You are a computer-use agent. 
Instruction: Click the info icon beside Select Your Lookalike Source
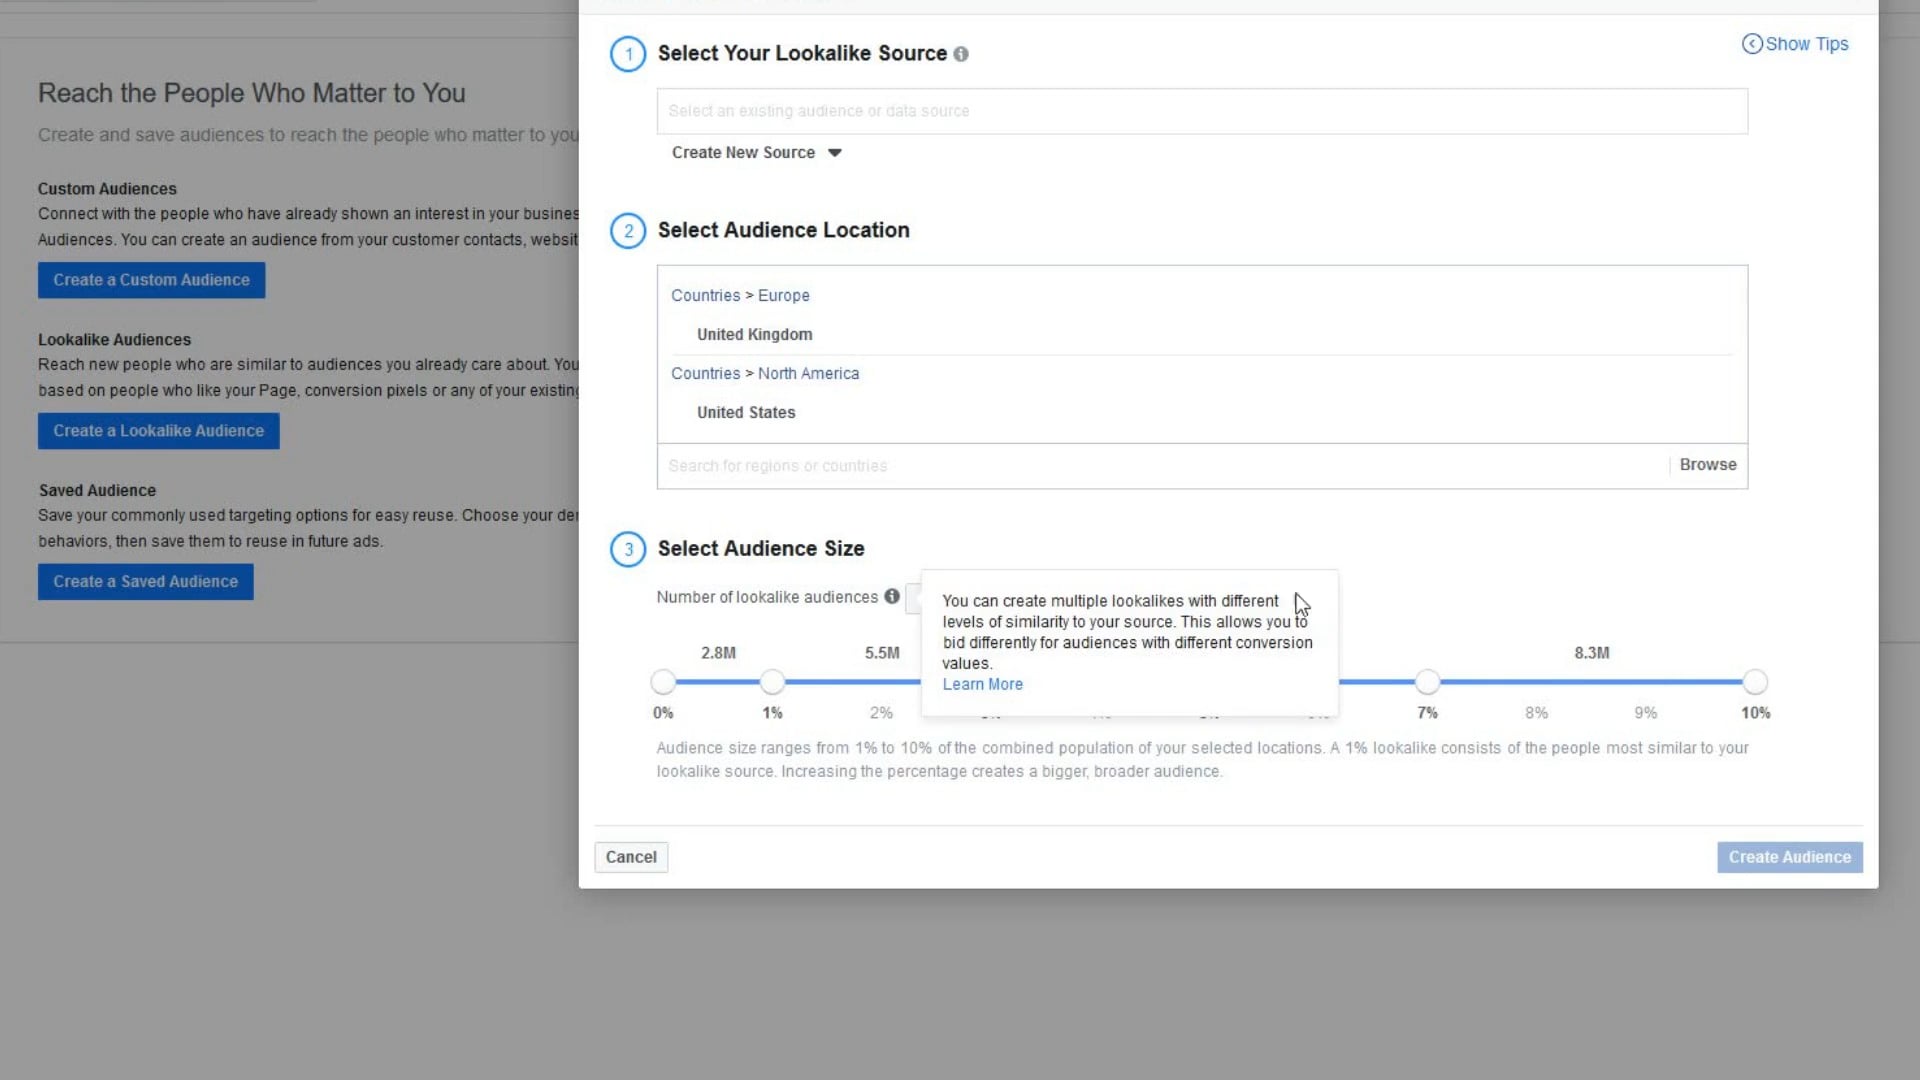[961, 54]
